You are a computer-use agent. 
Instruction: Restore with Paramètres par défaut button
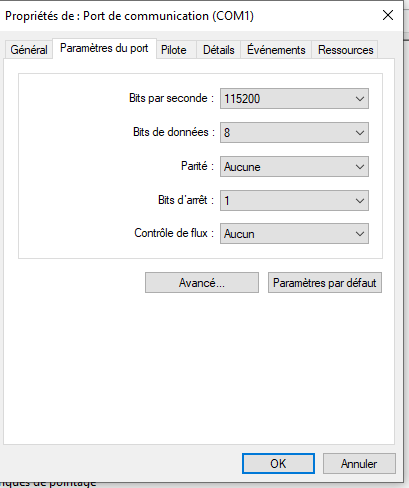(x=325, y=283)
